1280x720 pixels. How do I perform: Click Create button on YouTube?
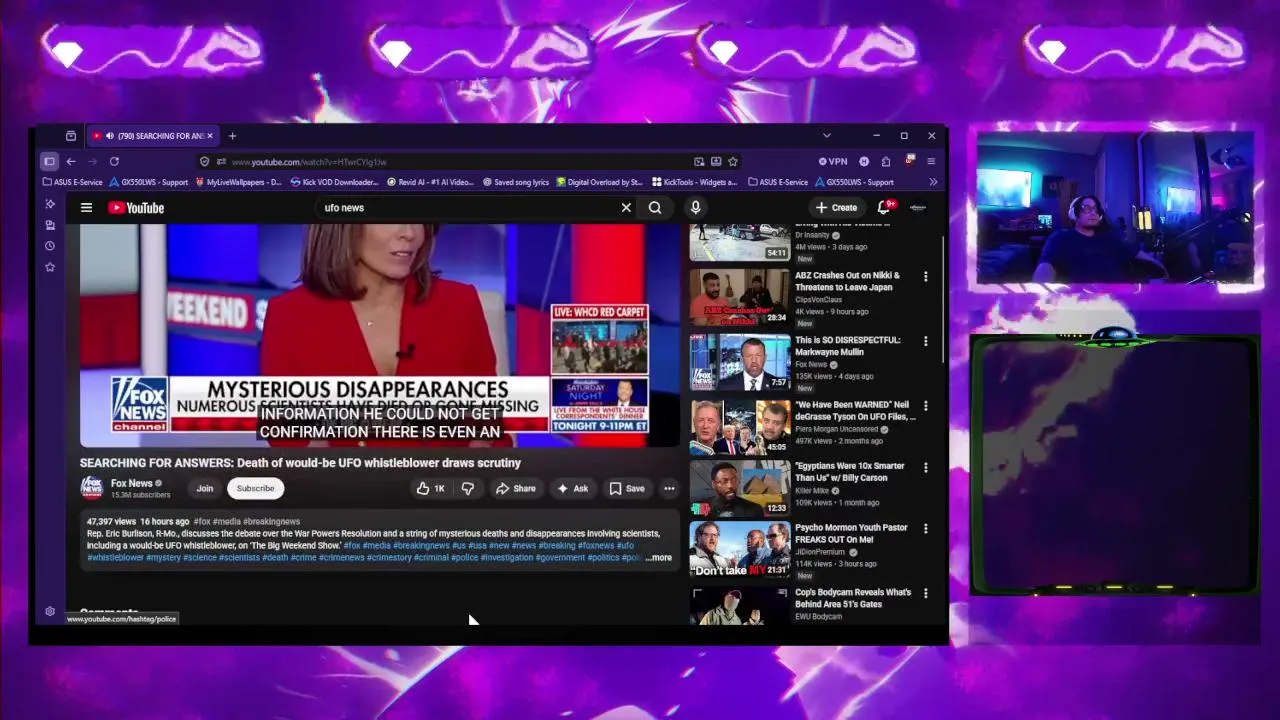[x=836, y=208]
